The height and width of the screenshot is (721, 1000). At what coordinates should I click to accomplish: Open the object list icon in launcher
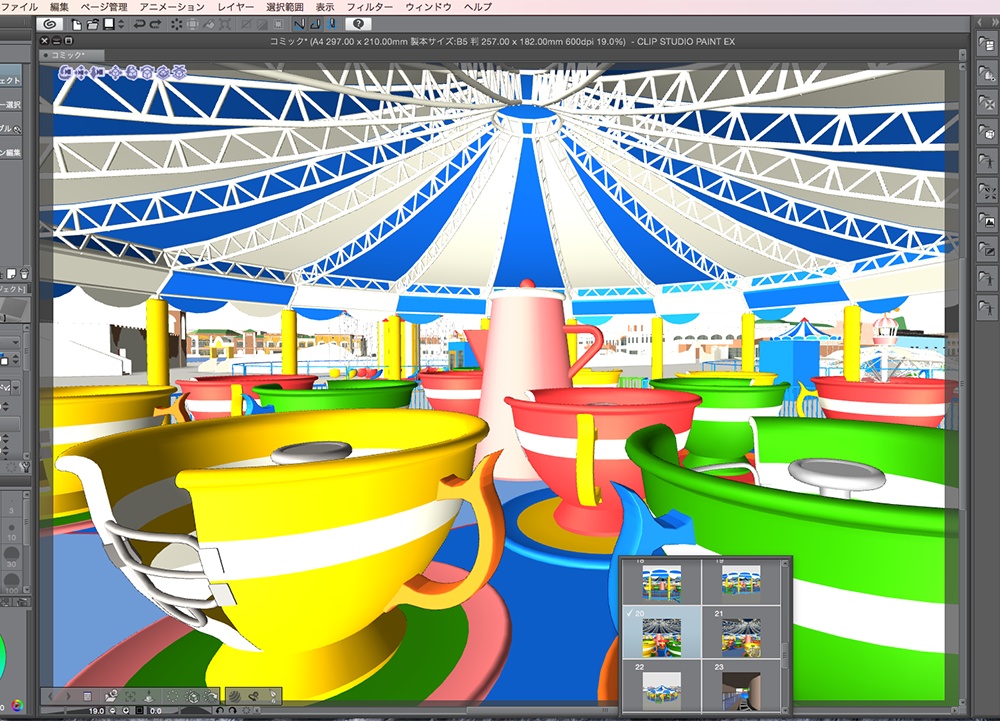tap(87, 696)
